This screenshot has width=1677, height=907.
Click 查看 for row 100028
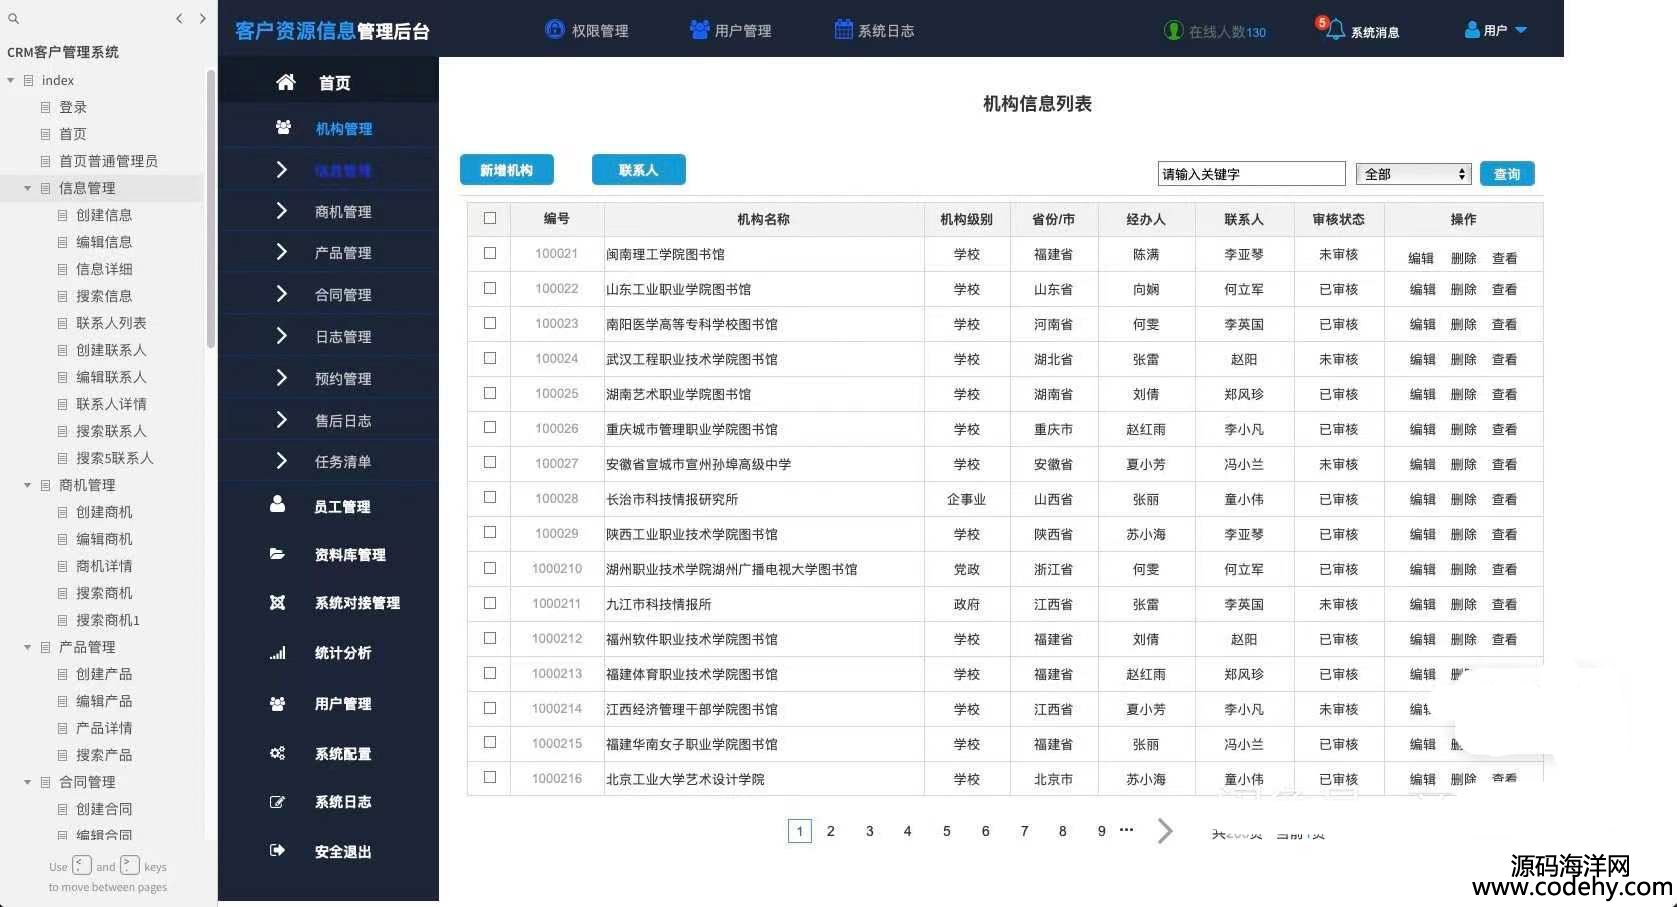click(x=1504, y=499)
